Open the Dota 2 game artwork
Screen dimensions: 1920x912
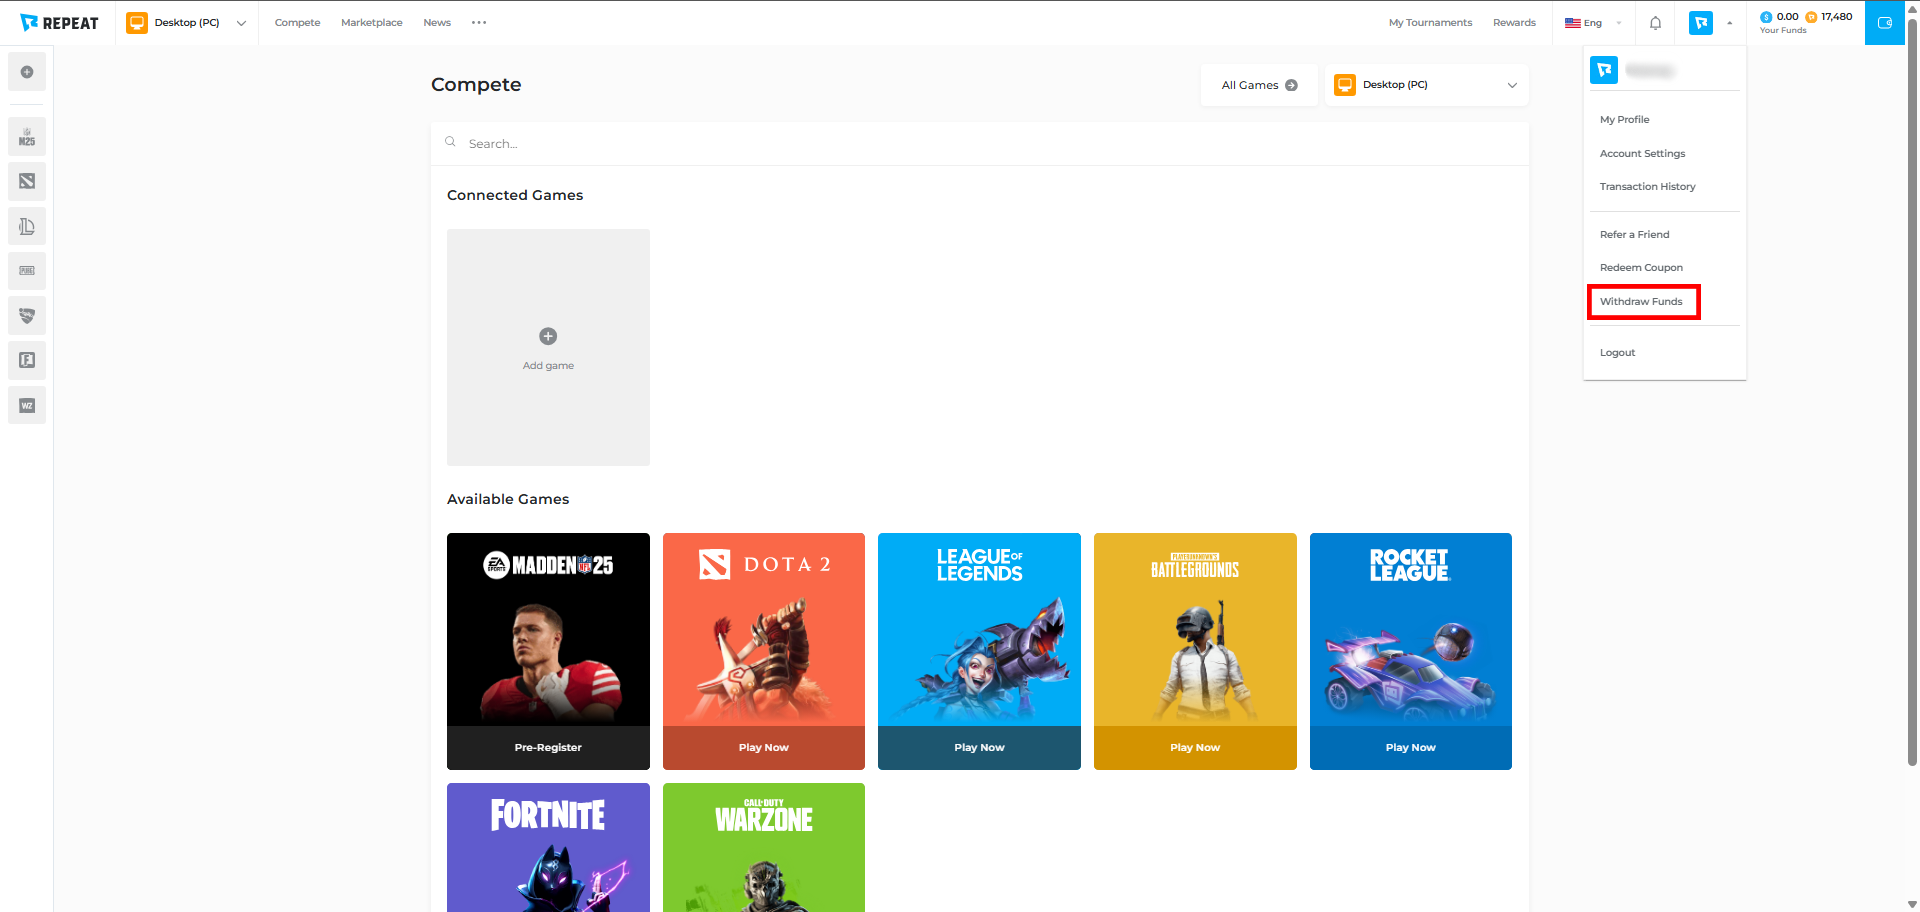click(764, 630)
